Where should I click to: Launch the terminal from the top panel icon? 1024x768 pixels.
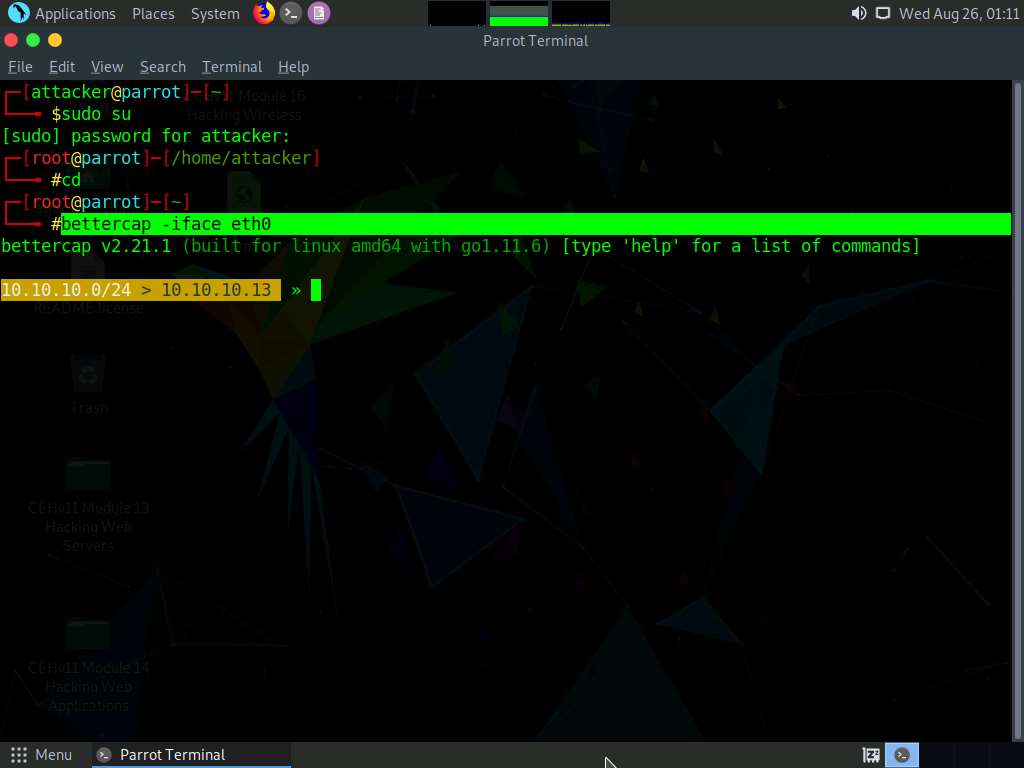tap(291, 13)
